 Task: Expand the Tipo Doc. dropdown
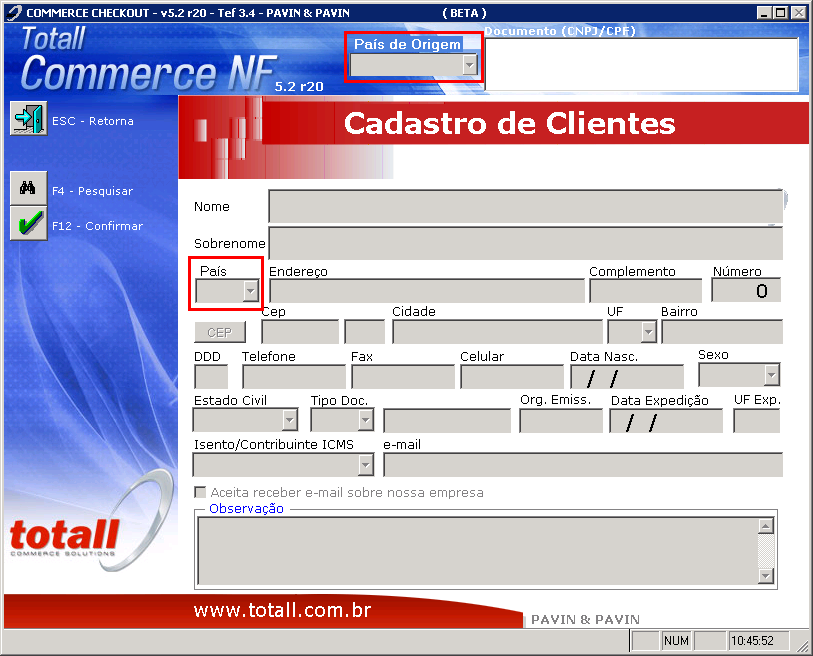[x=366, y=420]
